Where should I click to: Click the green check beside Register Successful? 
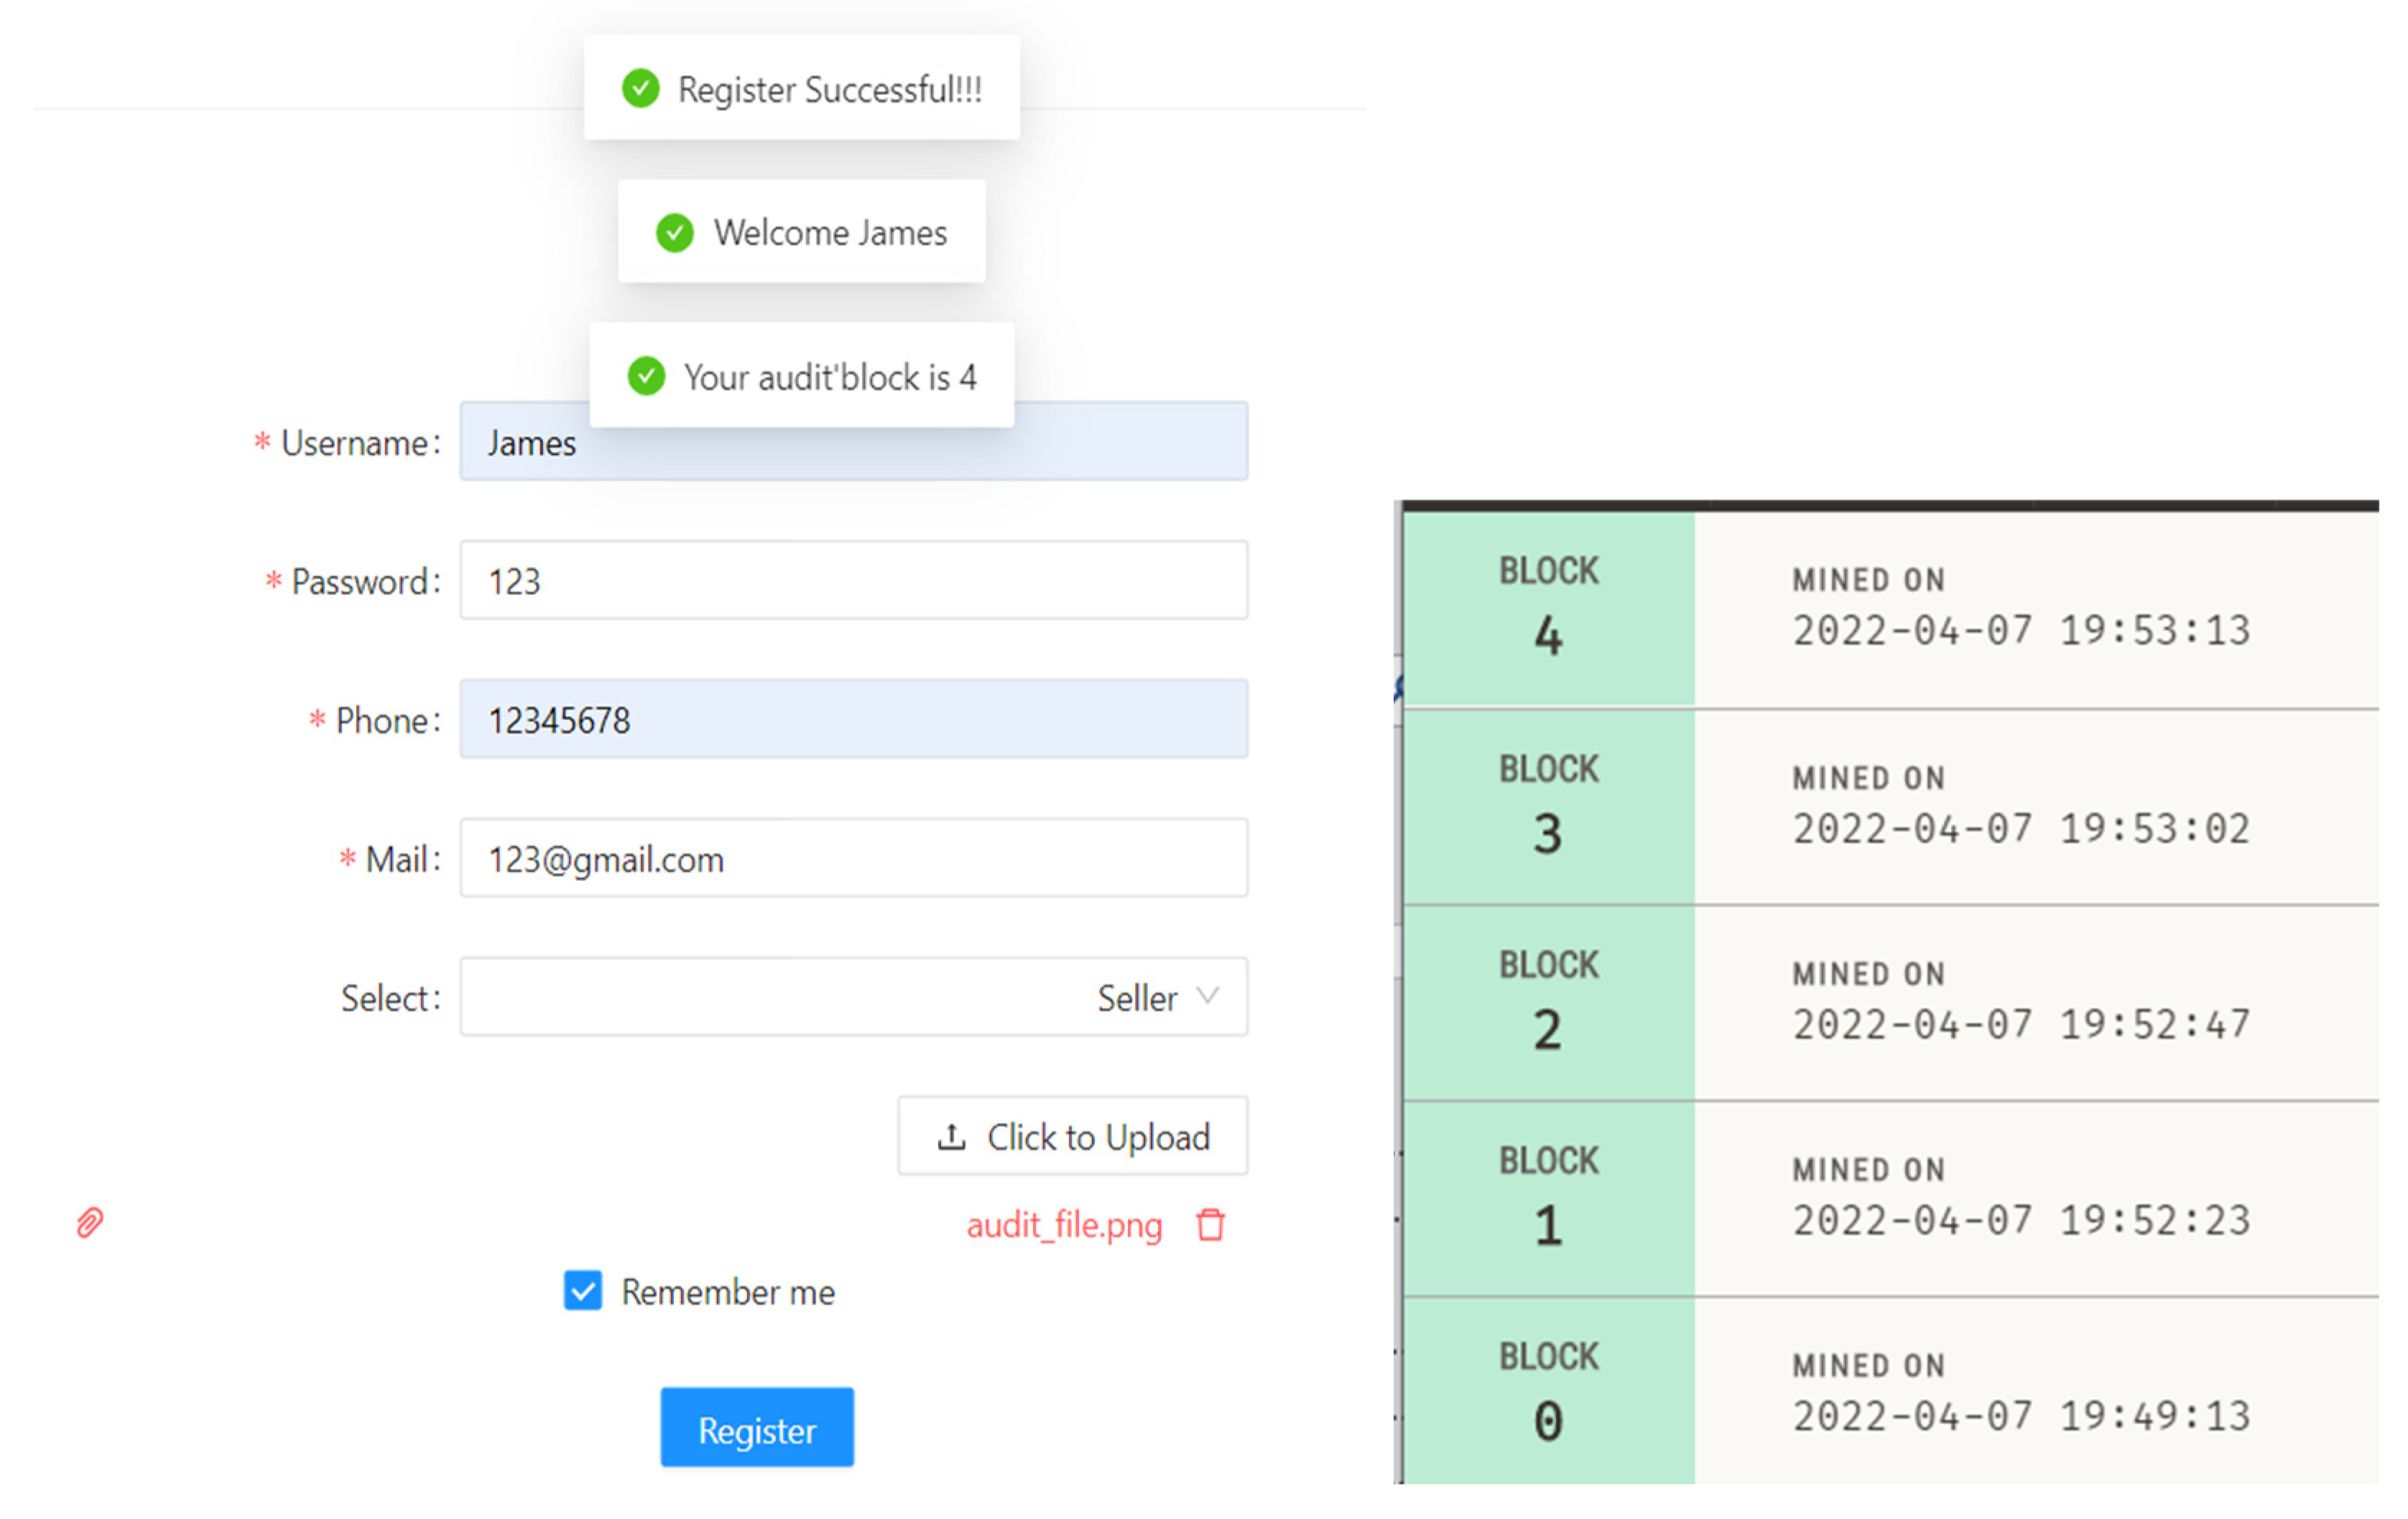[x=640, y=88]
